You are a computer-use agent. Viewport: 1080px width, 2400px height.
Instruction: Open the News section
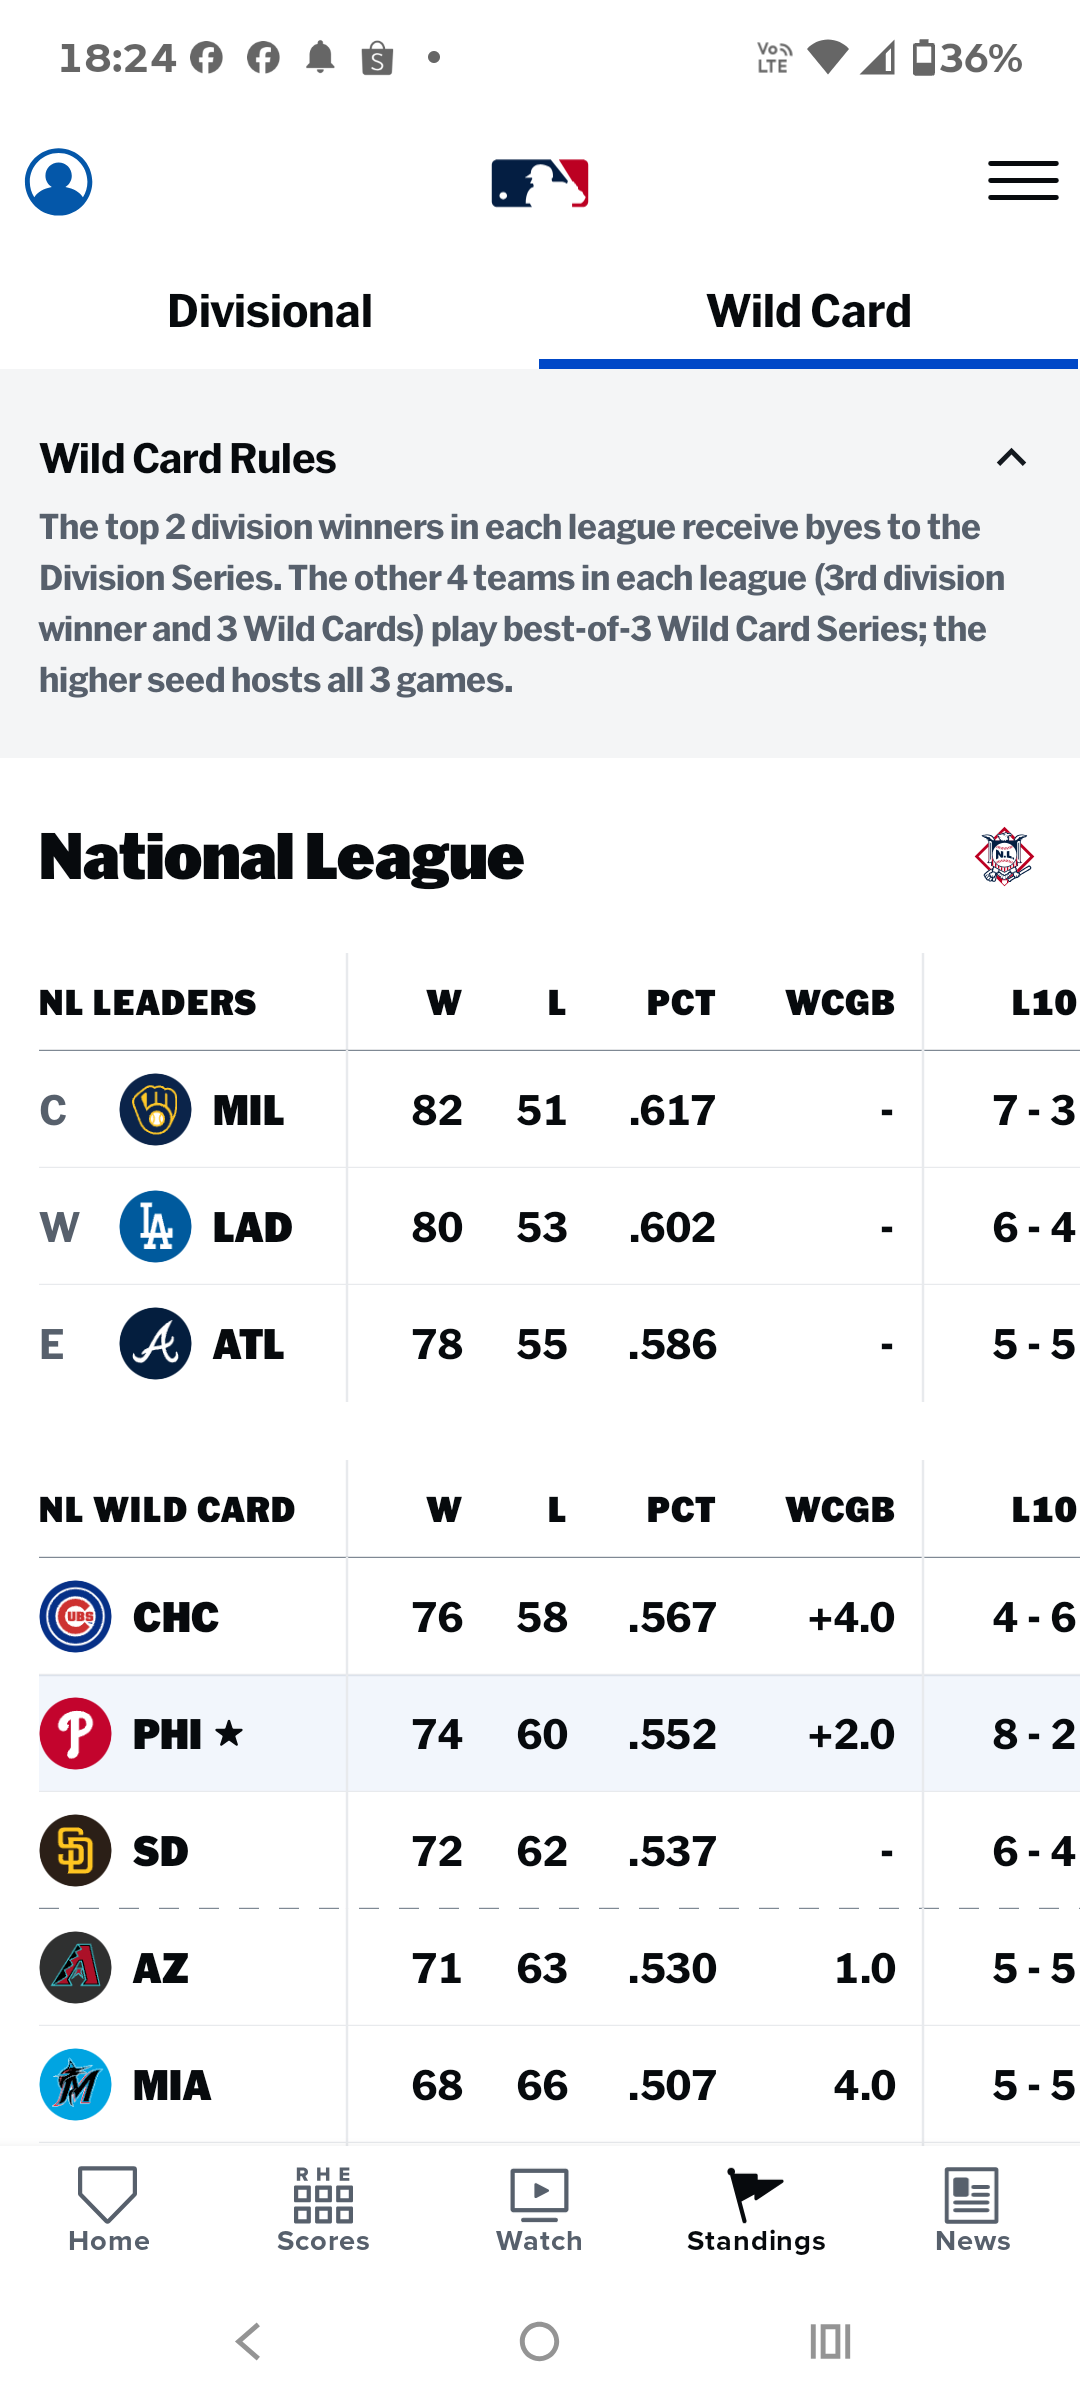[x=972, y=2209]
